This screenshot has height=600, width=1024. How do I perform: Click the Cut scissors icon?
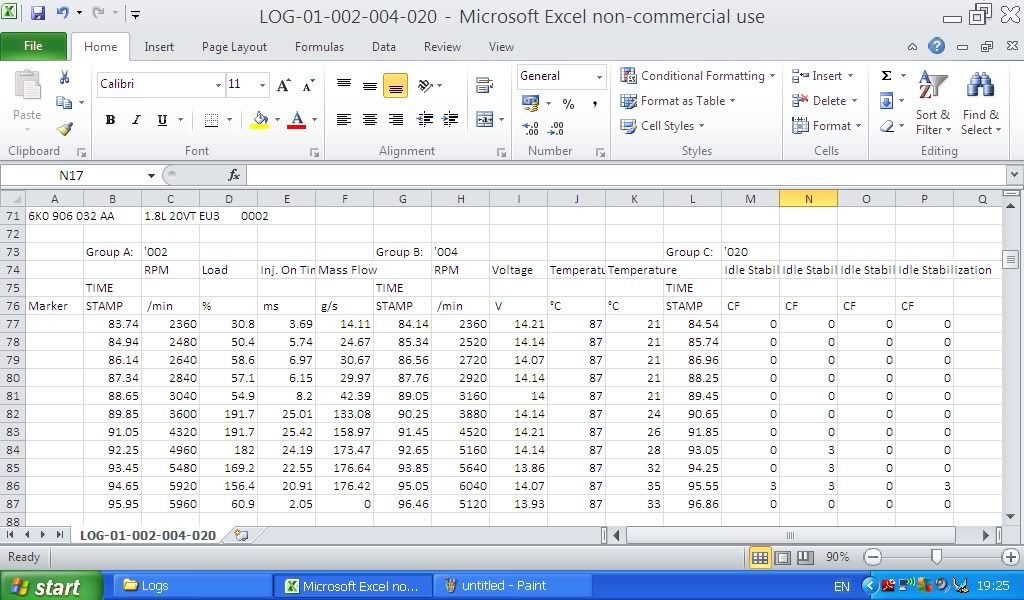tap(64, 77)
